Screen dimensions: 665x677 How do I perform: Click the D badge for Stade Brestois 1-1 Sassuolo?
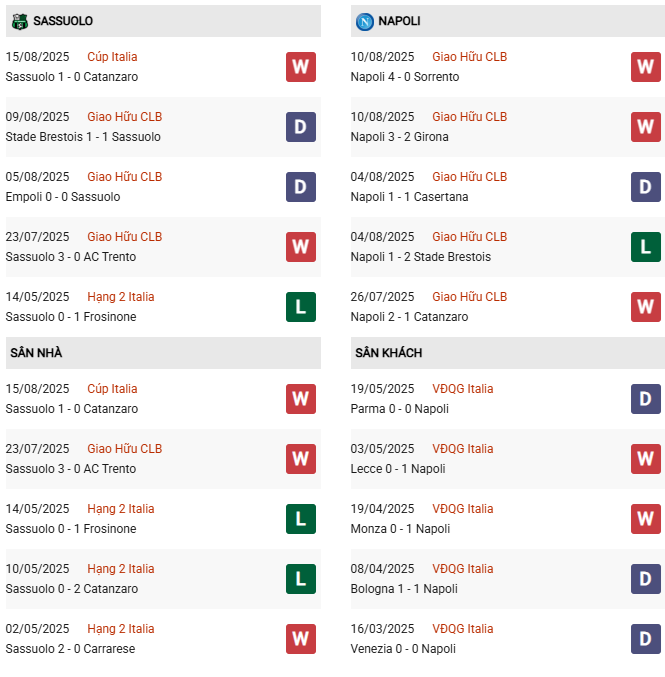click(x=300, y=127)
